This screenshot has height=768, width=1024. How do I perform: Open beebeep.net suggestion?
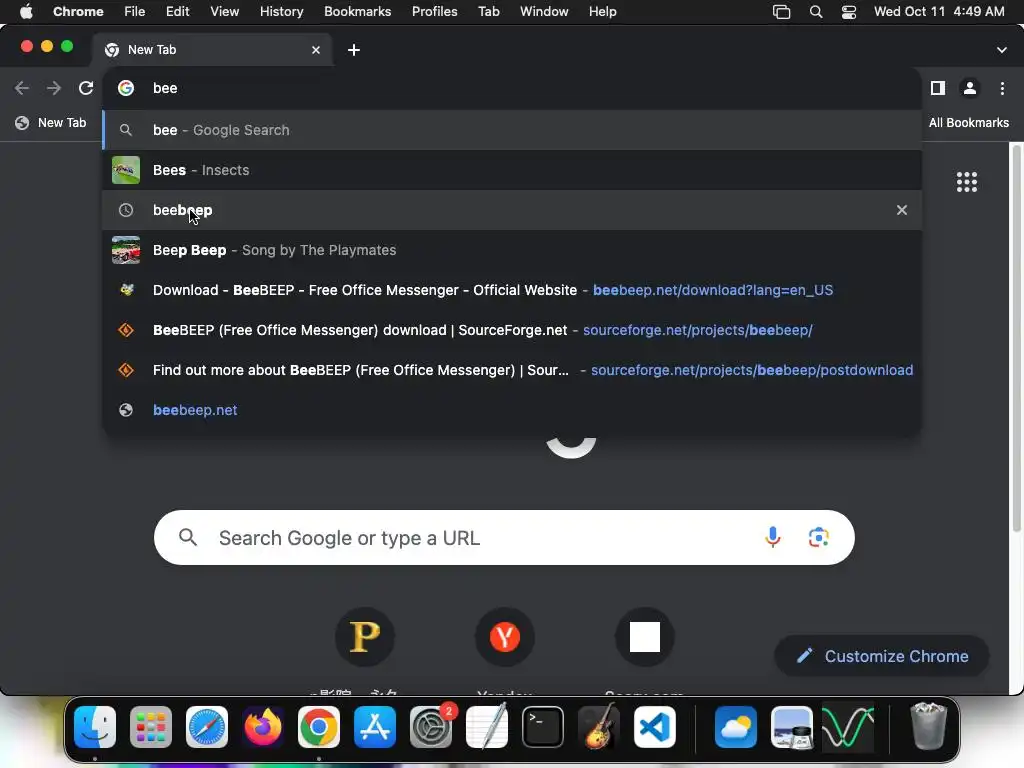pyautogui.click(x=512, y=410)
